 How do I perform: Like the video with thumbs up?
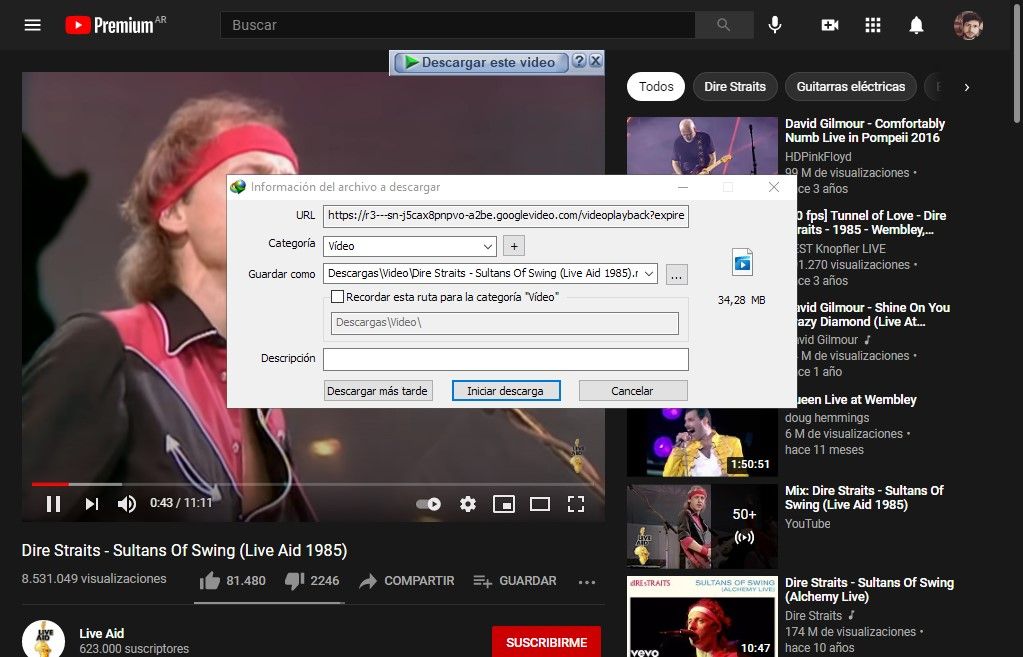point(210,581)
